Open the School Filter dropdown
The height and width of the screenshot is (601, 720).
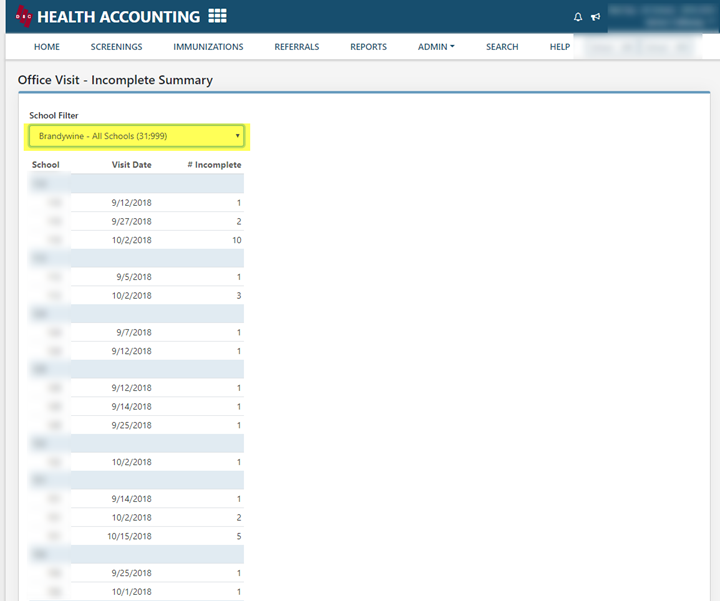136,136
